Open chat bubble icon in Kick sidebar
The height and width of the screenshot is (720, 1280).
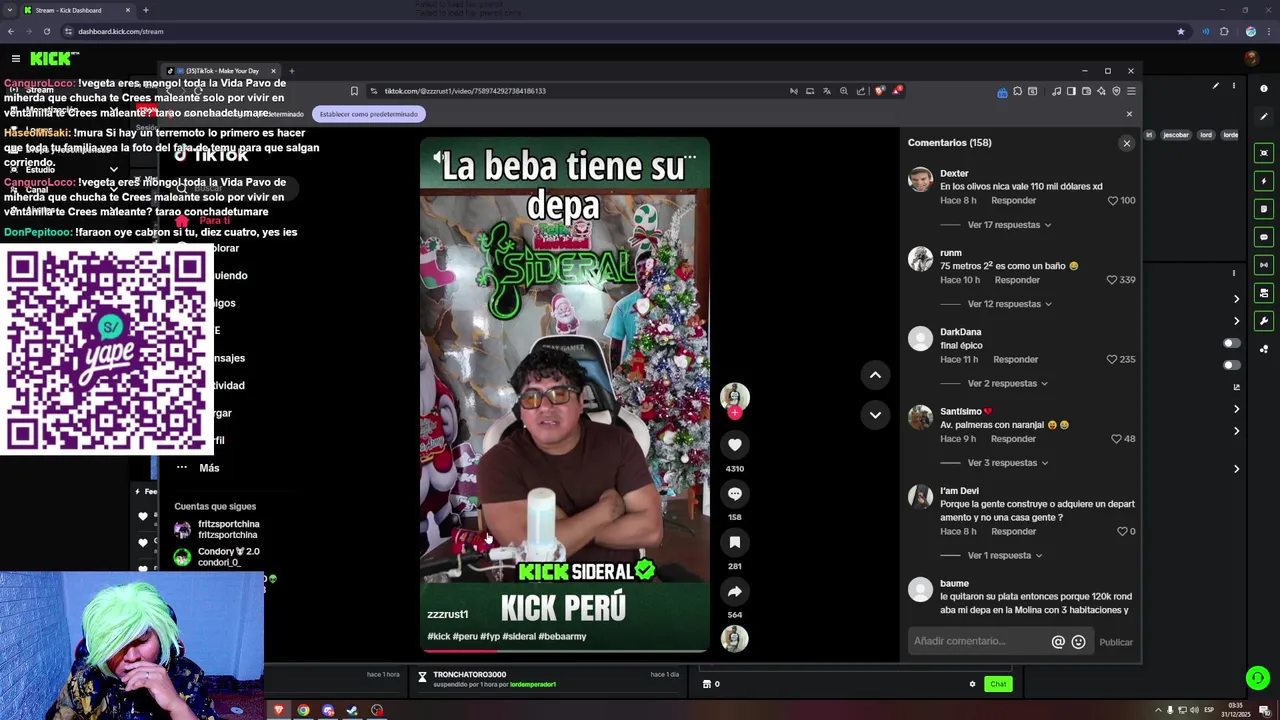1264,237
